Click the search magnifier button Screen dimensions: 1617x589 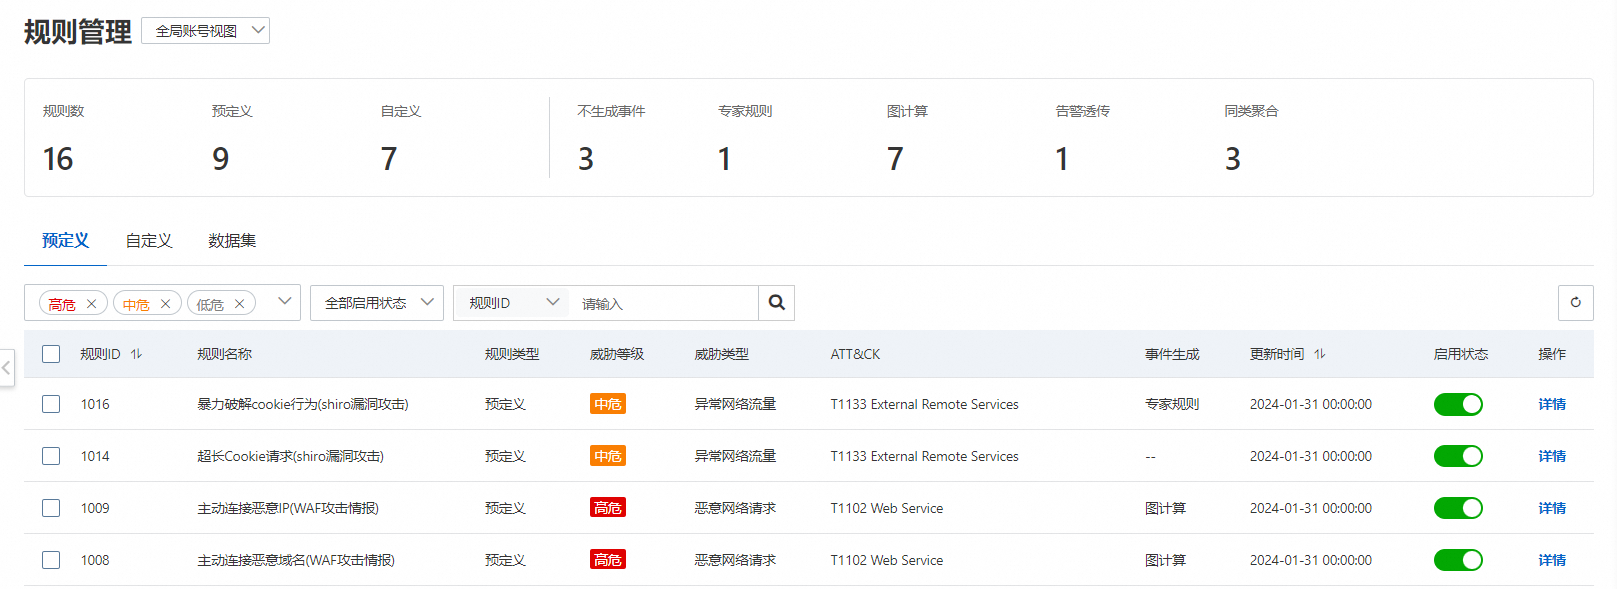[777, 303]
